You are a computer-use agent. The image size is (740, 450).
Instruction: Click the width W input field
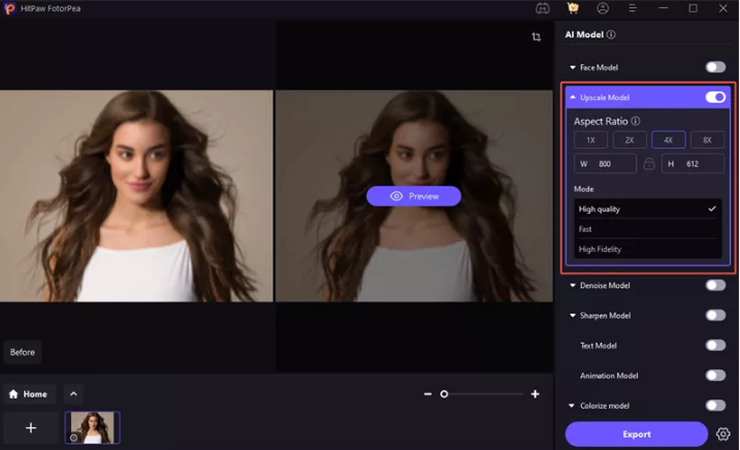point(605,164)
